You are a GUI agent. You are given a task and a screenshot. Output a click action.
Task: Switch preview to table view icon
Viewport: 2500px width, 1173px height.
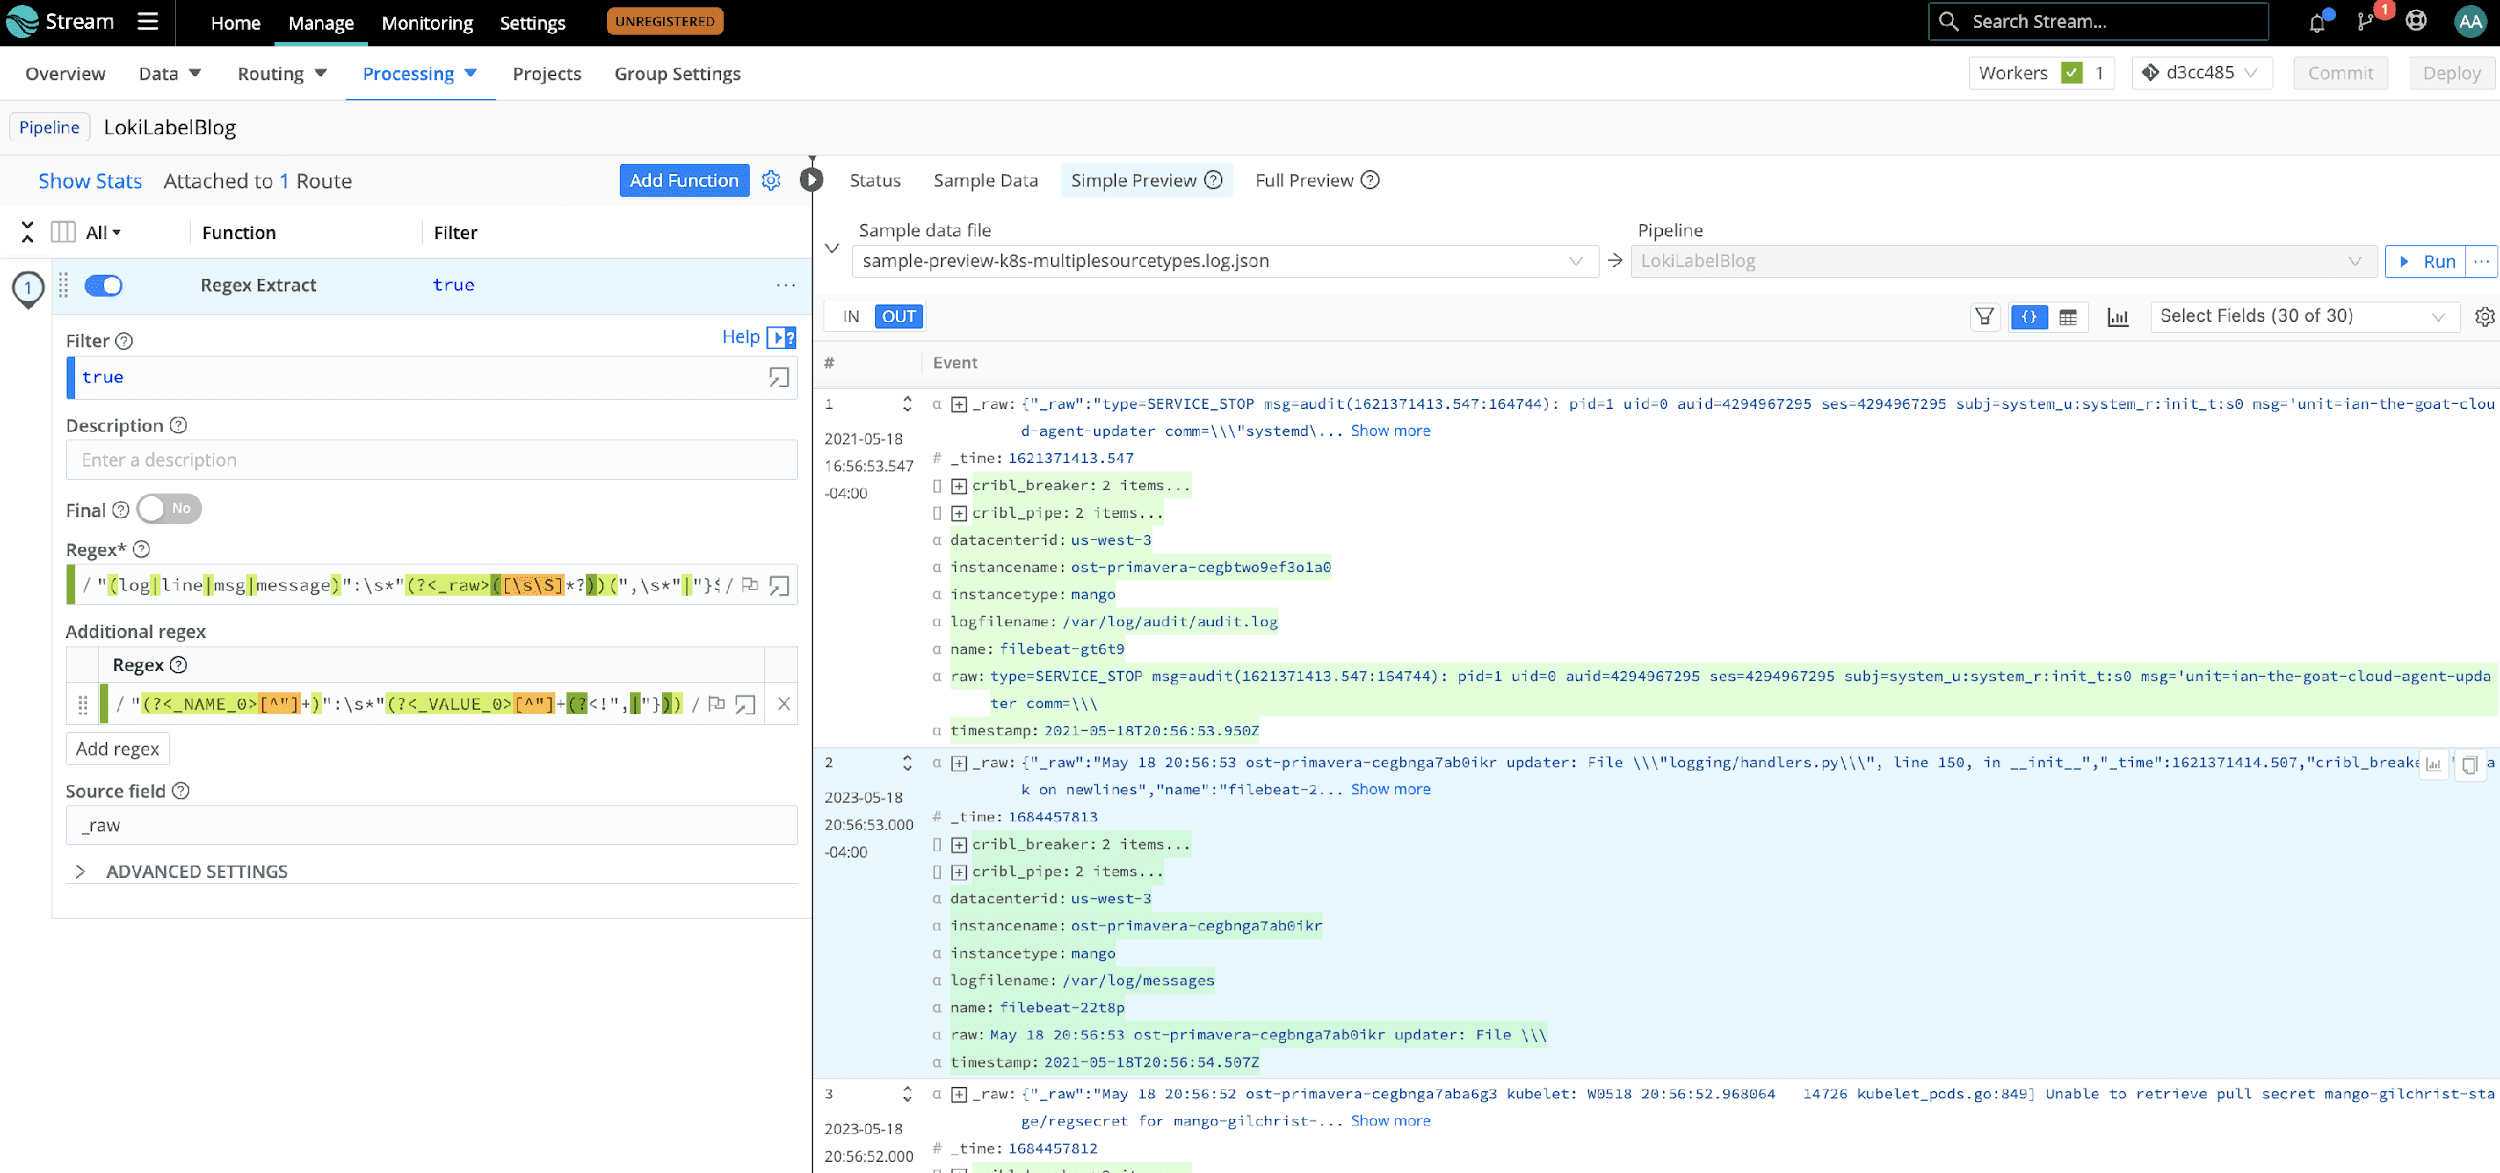2070,316
